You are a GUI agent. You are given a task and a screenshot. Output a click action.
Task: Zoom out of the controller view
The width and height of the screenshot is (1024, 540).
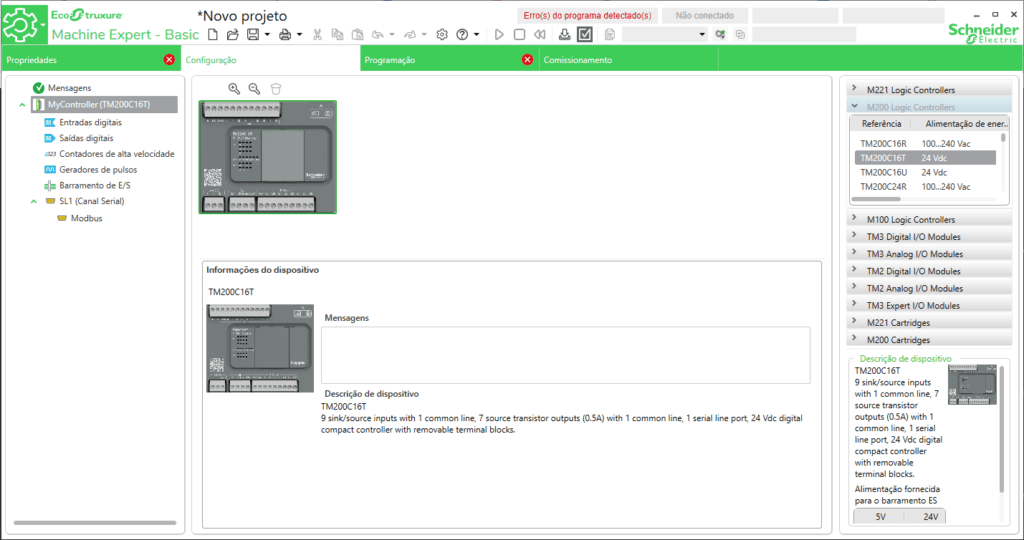click(x=254, y=89)
